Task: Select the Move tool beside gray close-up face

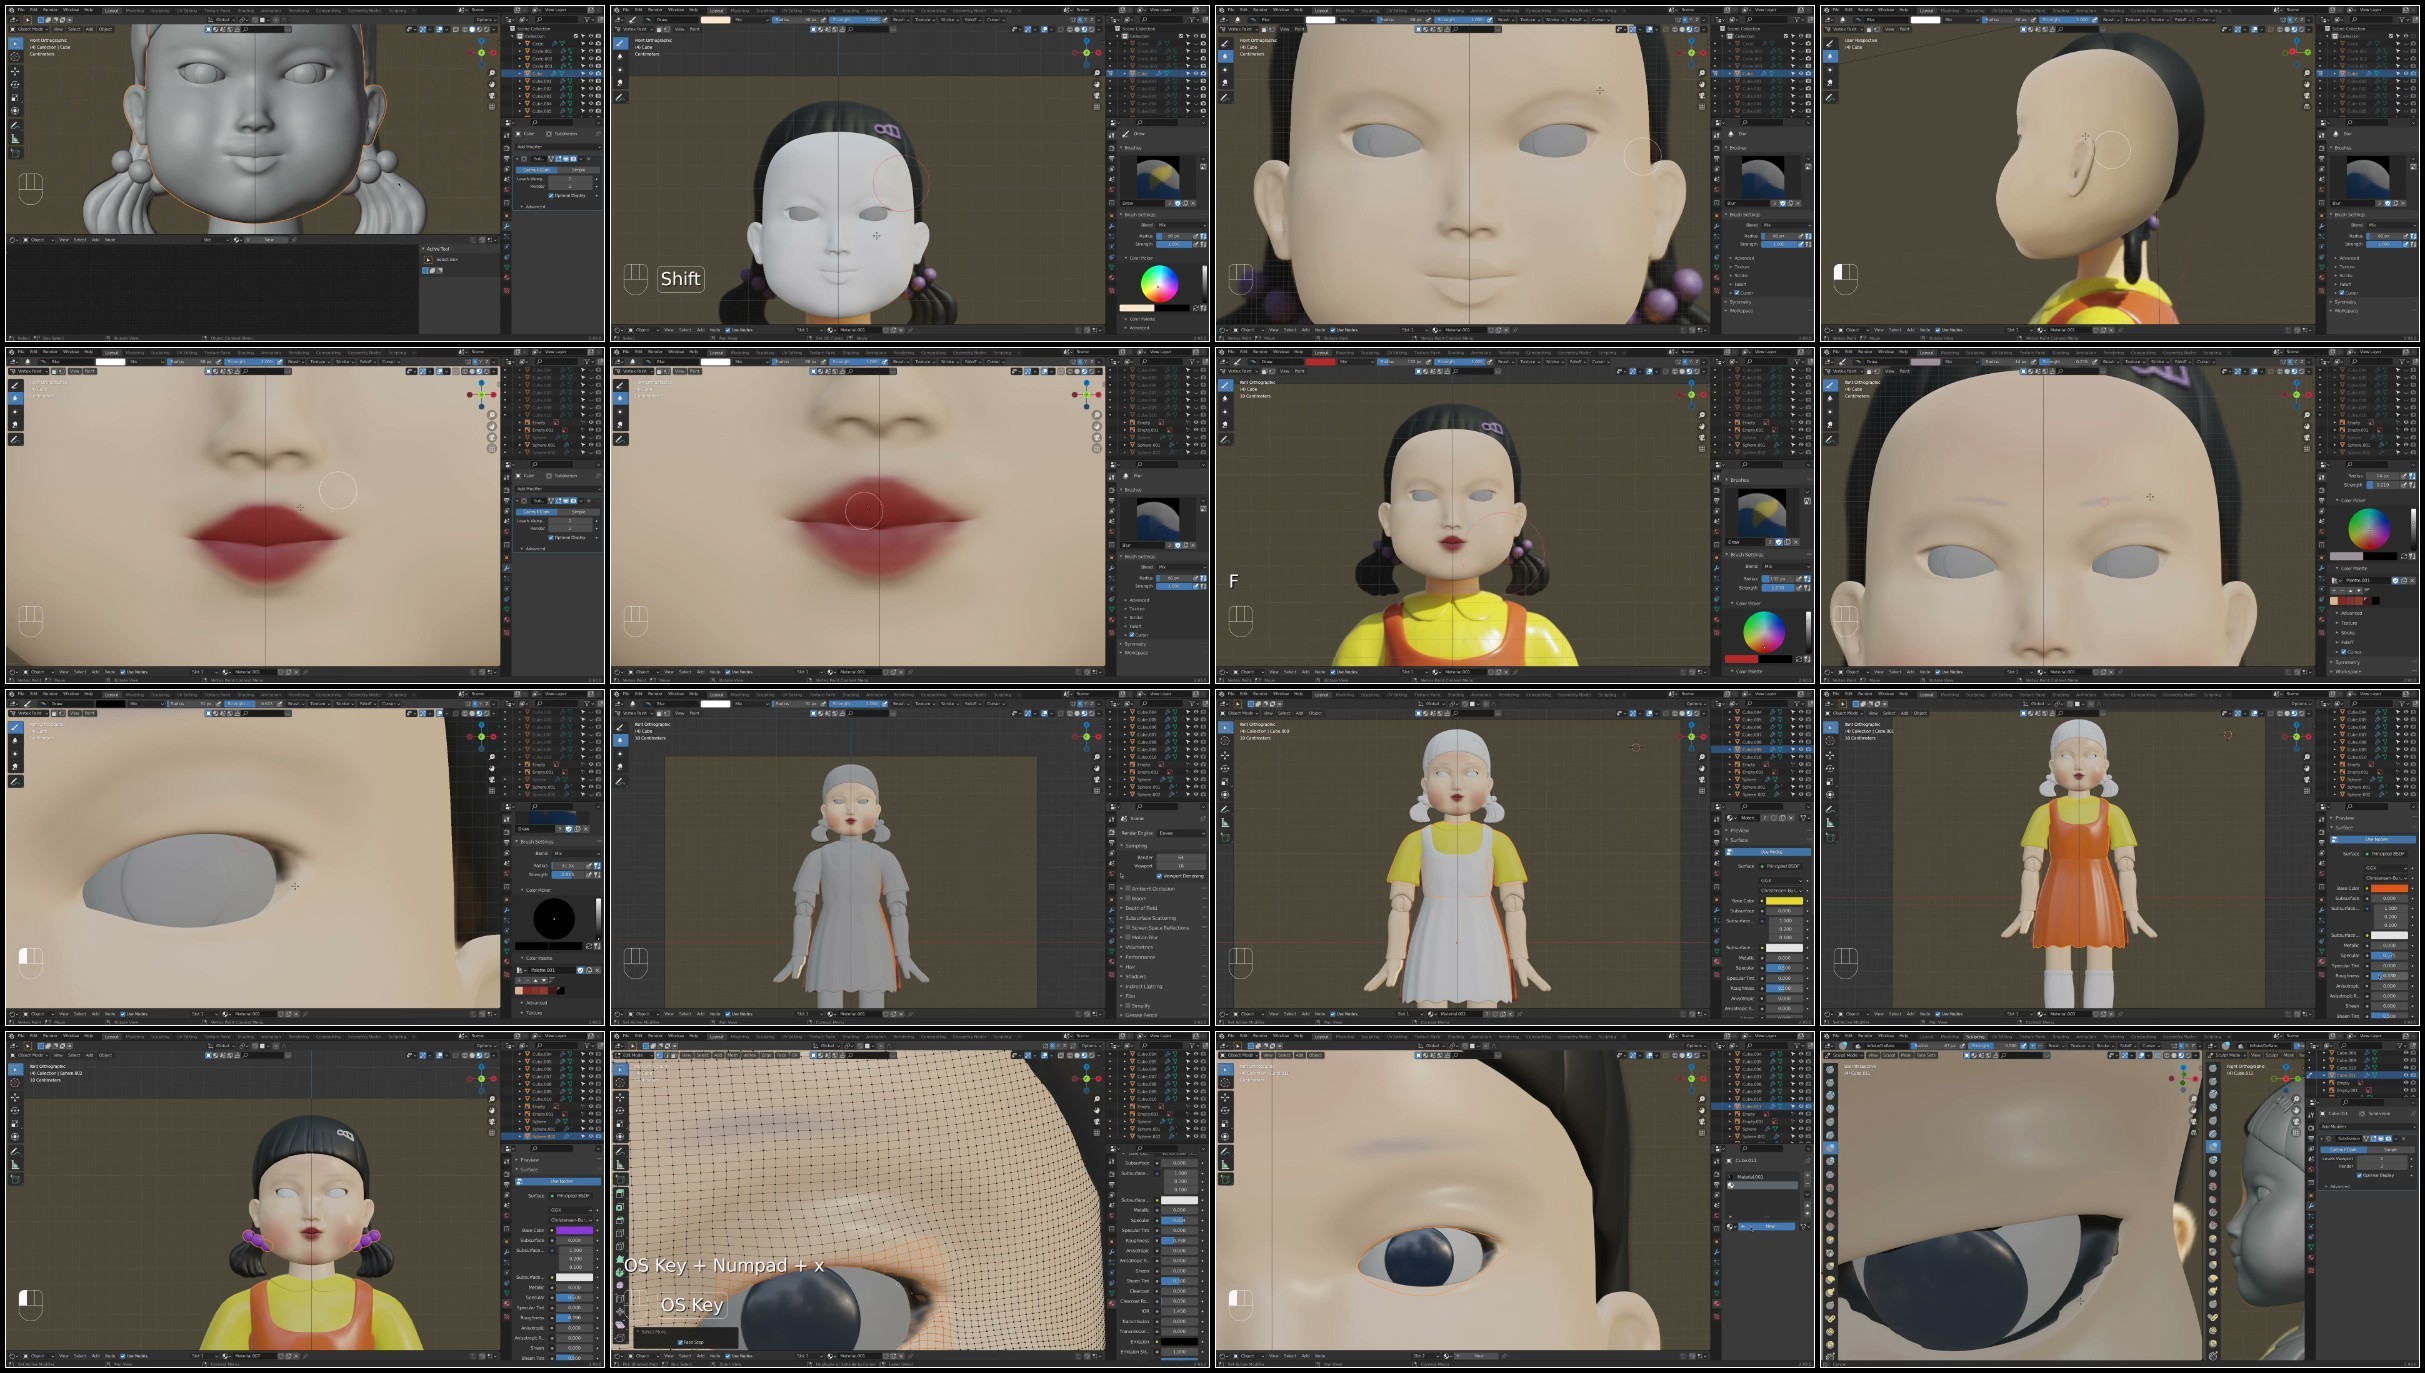Action: 15,71
